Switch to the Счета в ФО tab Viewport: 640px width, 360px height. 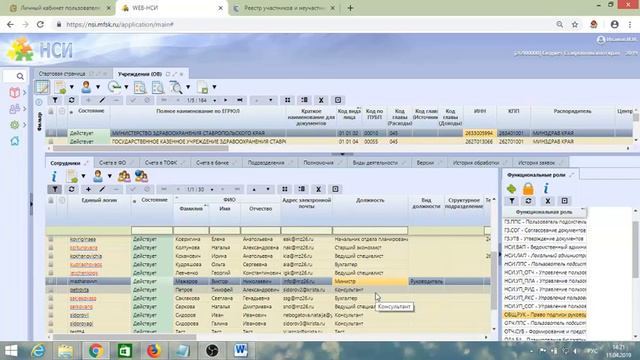point(113,162)
